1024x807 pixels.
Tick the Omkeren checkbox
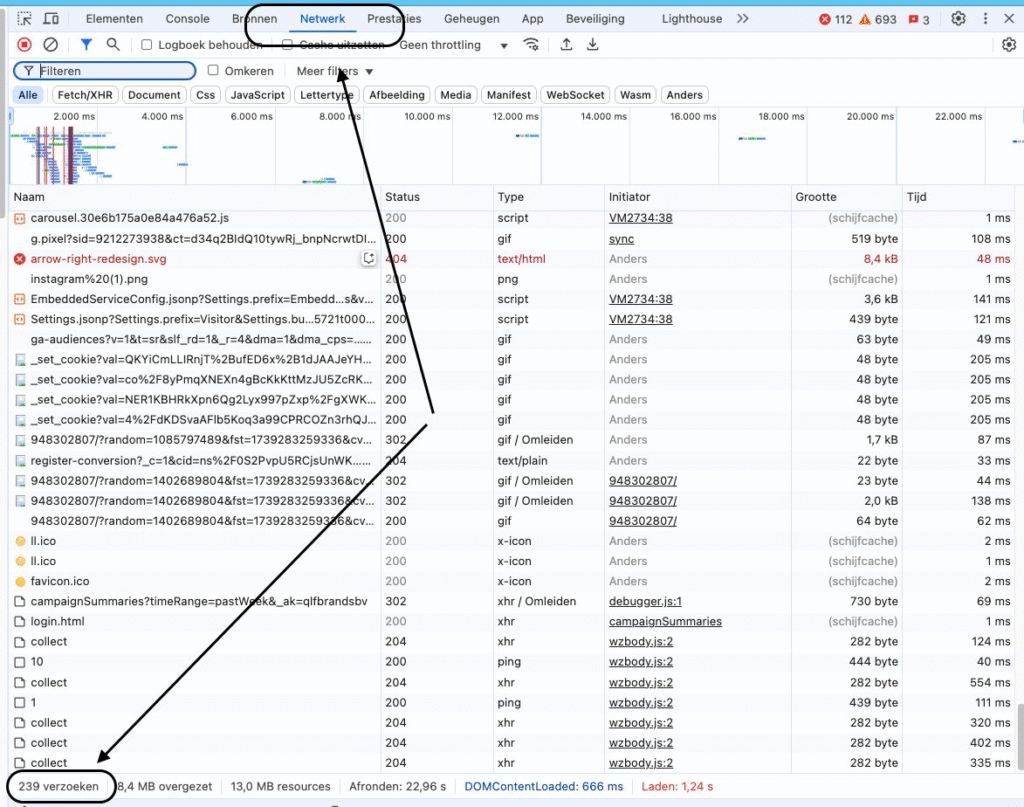pyautogui.click(x=213, y=71)
